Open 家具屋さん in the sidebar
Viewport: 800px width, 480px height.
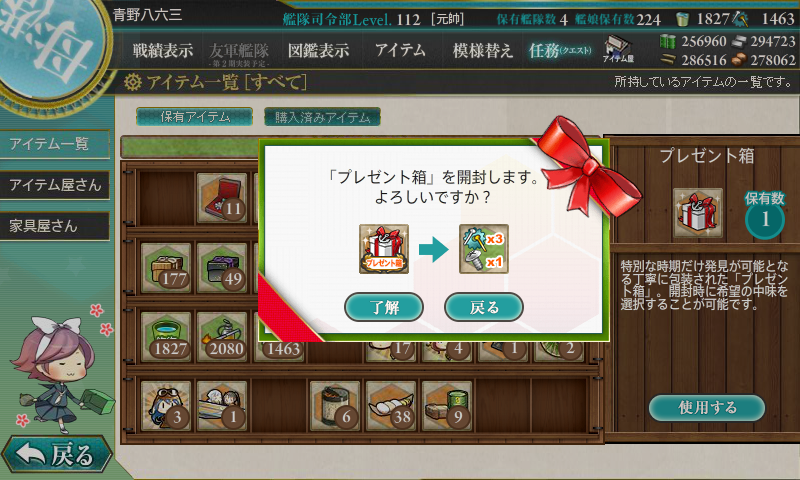[55, 226]
